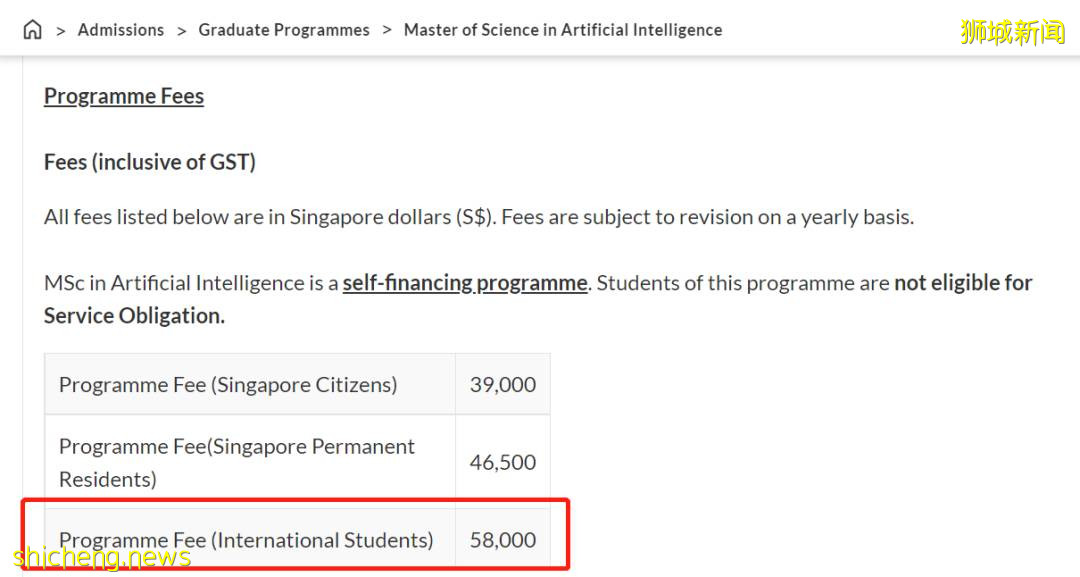This screenshot has width=1080, height=577.
Task: Open the Graduate Programmes breadcrumb link
Action: tap(284, 30)
